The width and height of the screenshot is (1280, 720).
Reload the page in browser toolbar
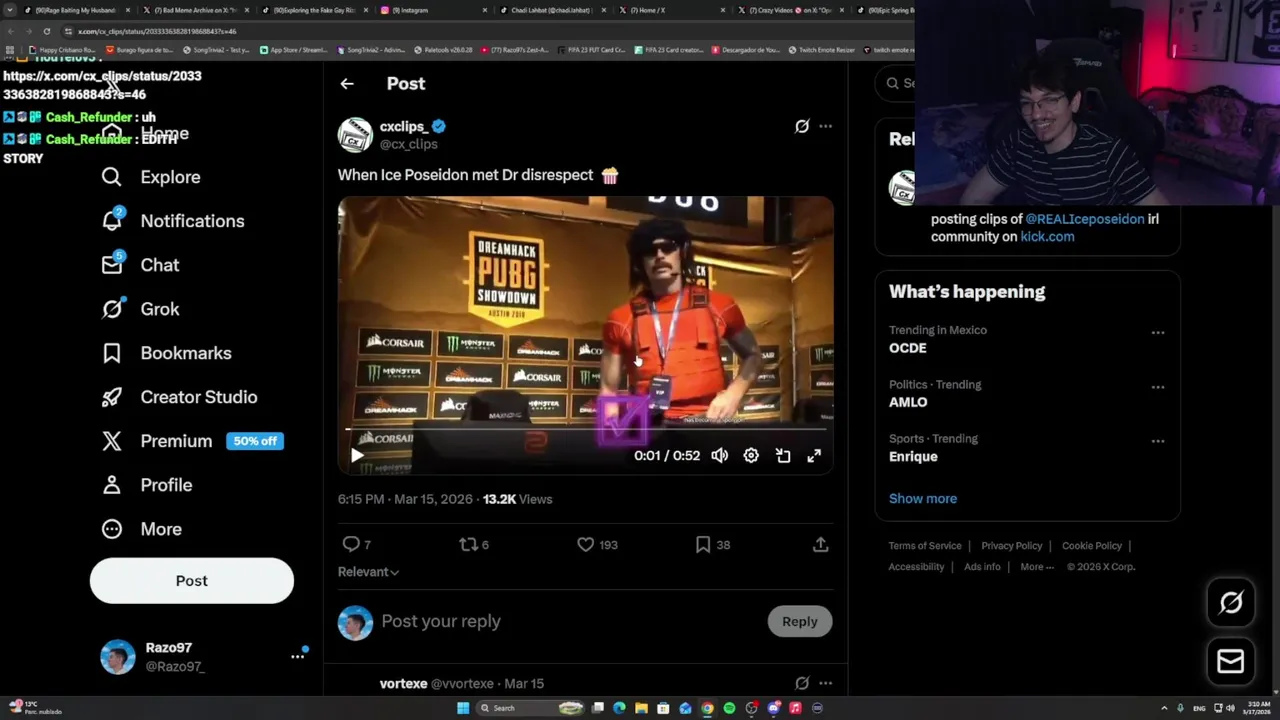46,31
